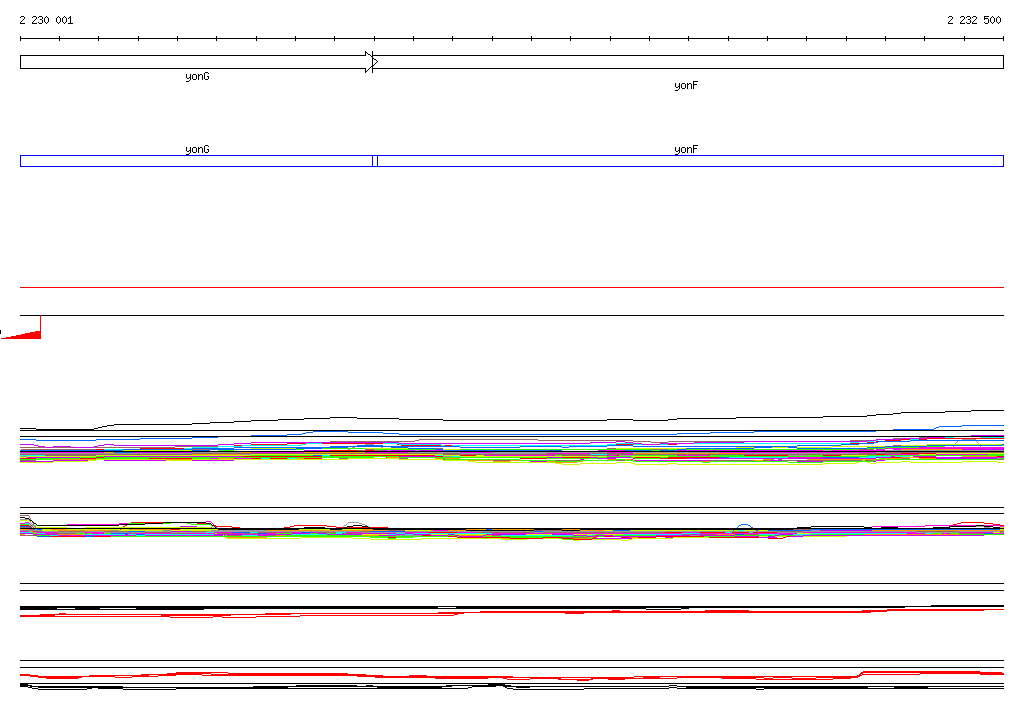Click the yonF label above the blue box
Screen dimensions: 1024x714
pyautogui.click(x=686, y=149)
